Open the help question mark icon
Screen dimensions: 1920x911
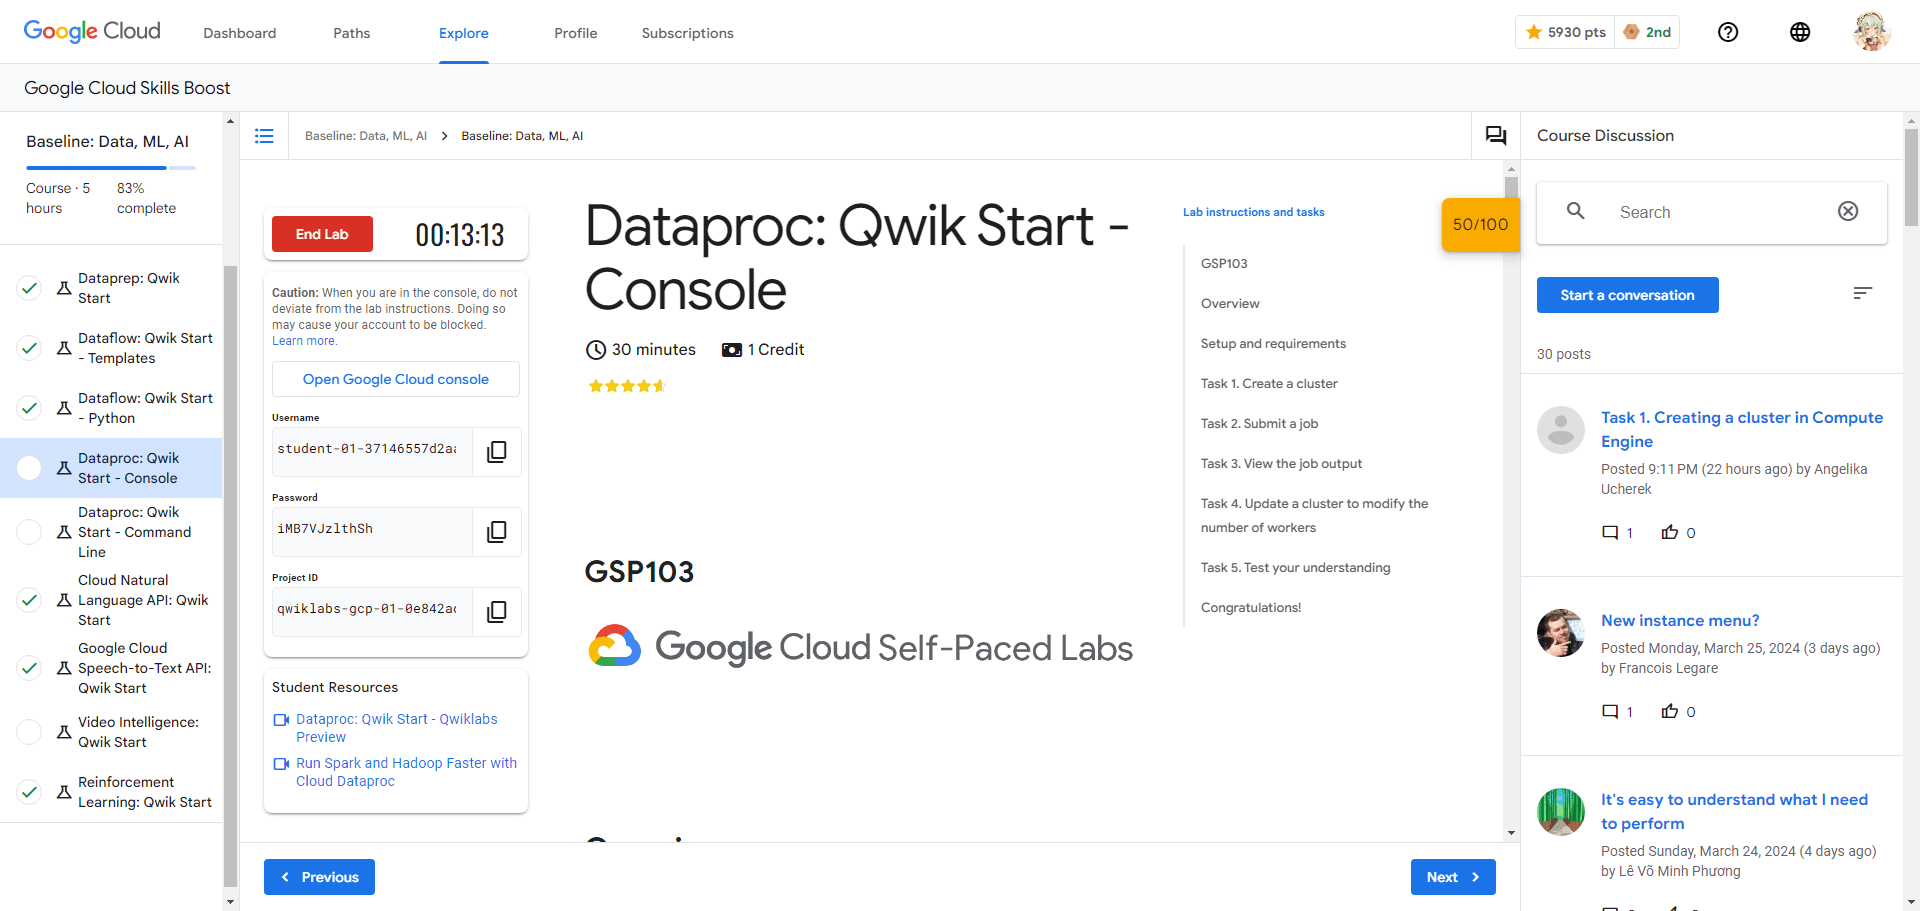(1728, 32)
